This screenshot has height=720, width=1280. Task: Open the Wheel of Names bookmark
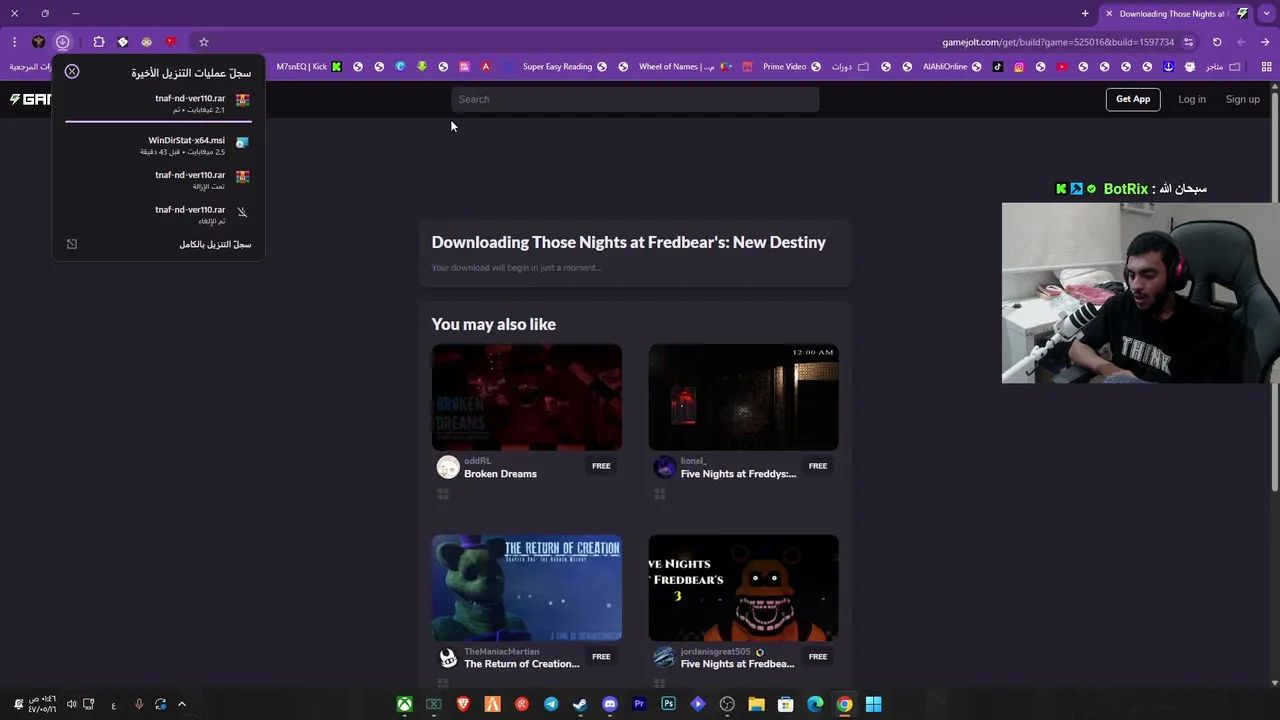point(685,67)
